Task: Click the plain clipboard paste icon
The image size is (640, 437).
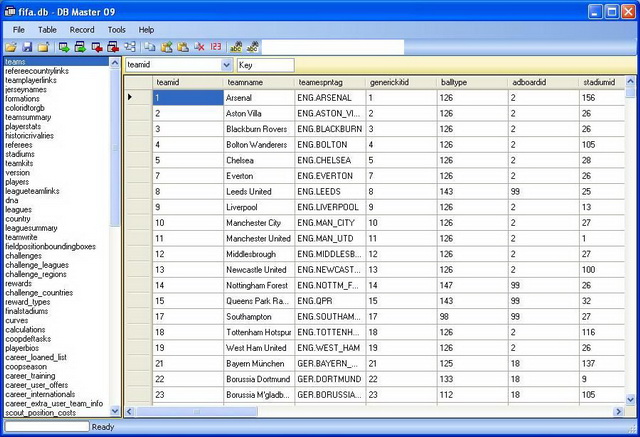Action: pos(183,47)
